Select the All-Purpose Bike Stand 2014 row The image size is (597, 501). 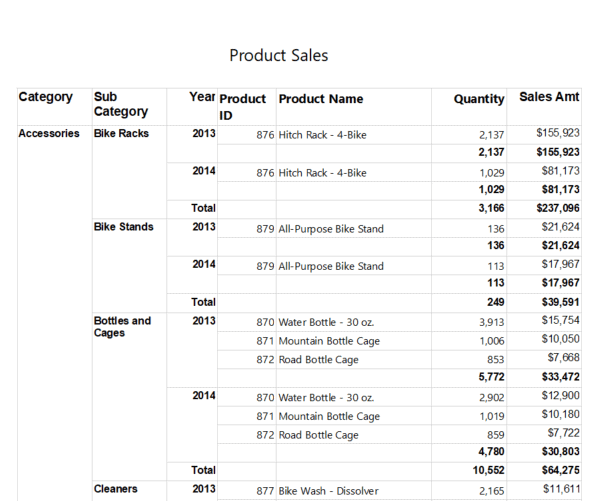click(399, 266)
